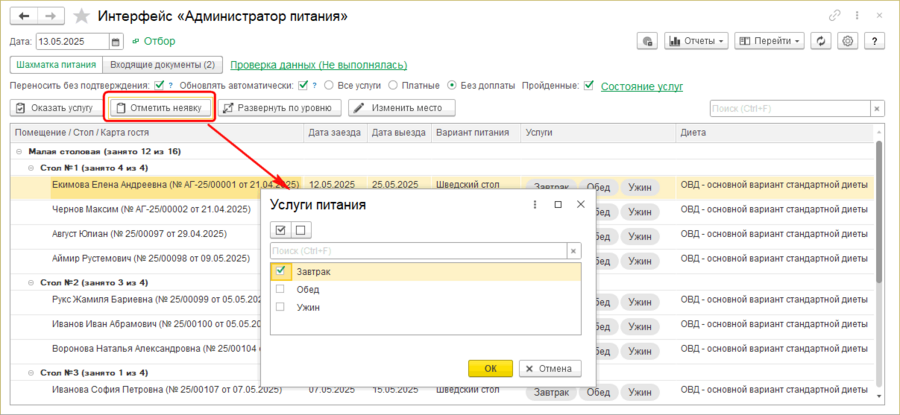Viewport: 900px width, 415px height.
Task: Collapse the Малая столовая tree group
Action: (x=19, y=151)
